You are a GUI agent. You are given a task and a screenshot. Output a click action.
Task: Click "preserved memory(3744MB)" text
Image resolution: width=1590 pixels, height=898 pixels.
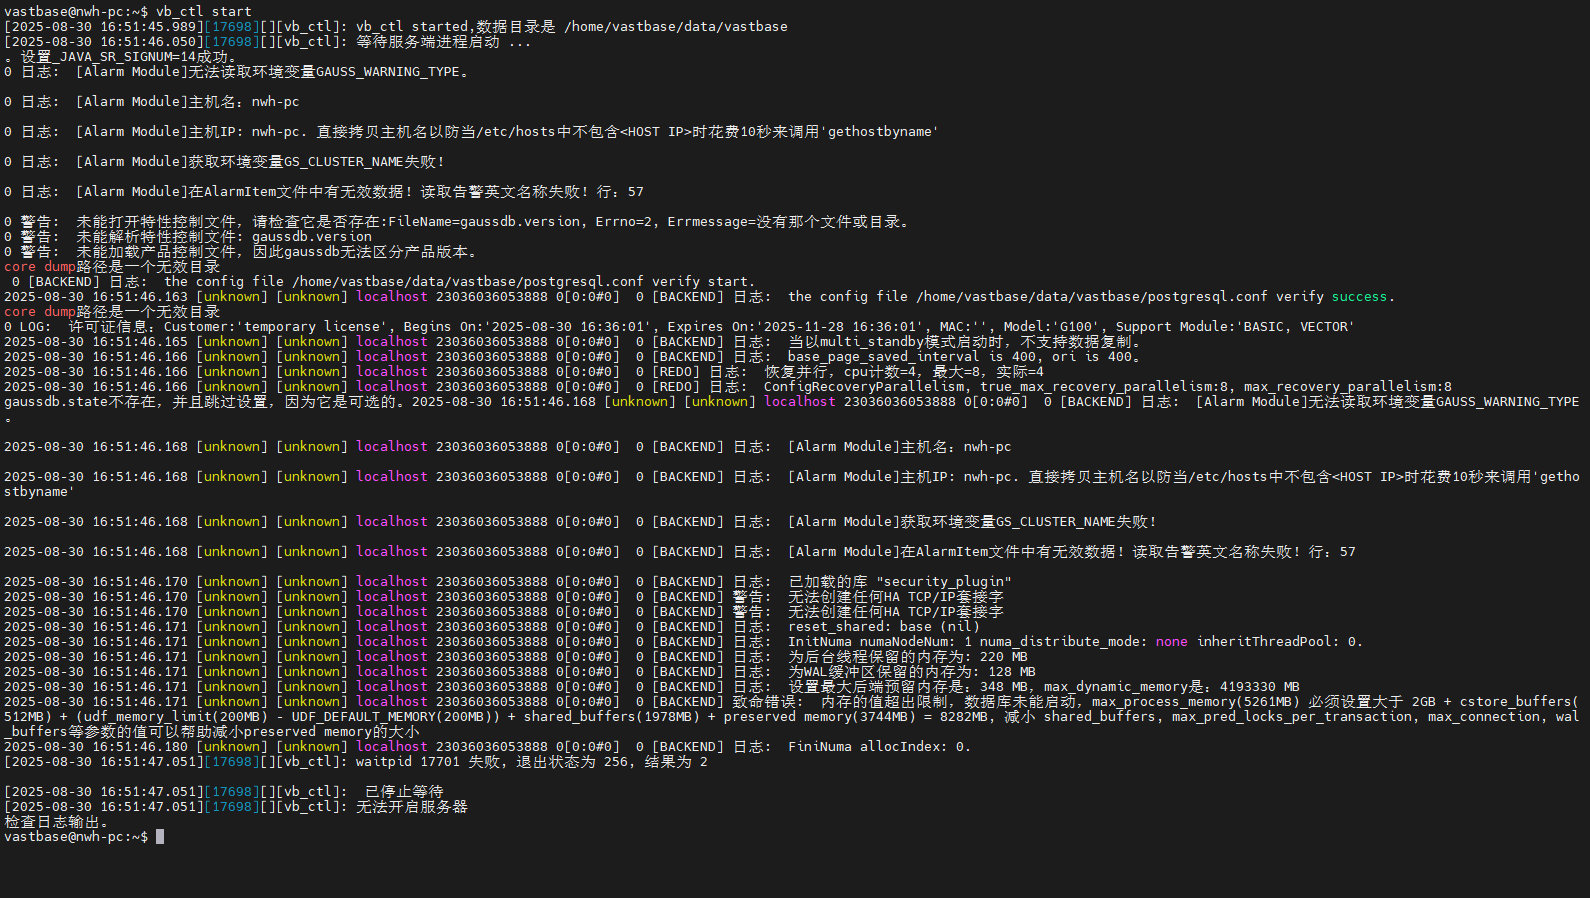tap(820, 717)
